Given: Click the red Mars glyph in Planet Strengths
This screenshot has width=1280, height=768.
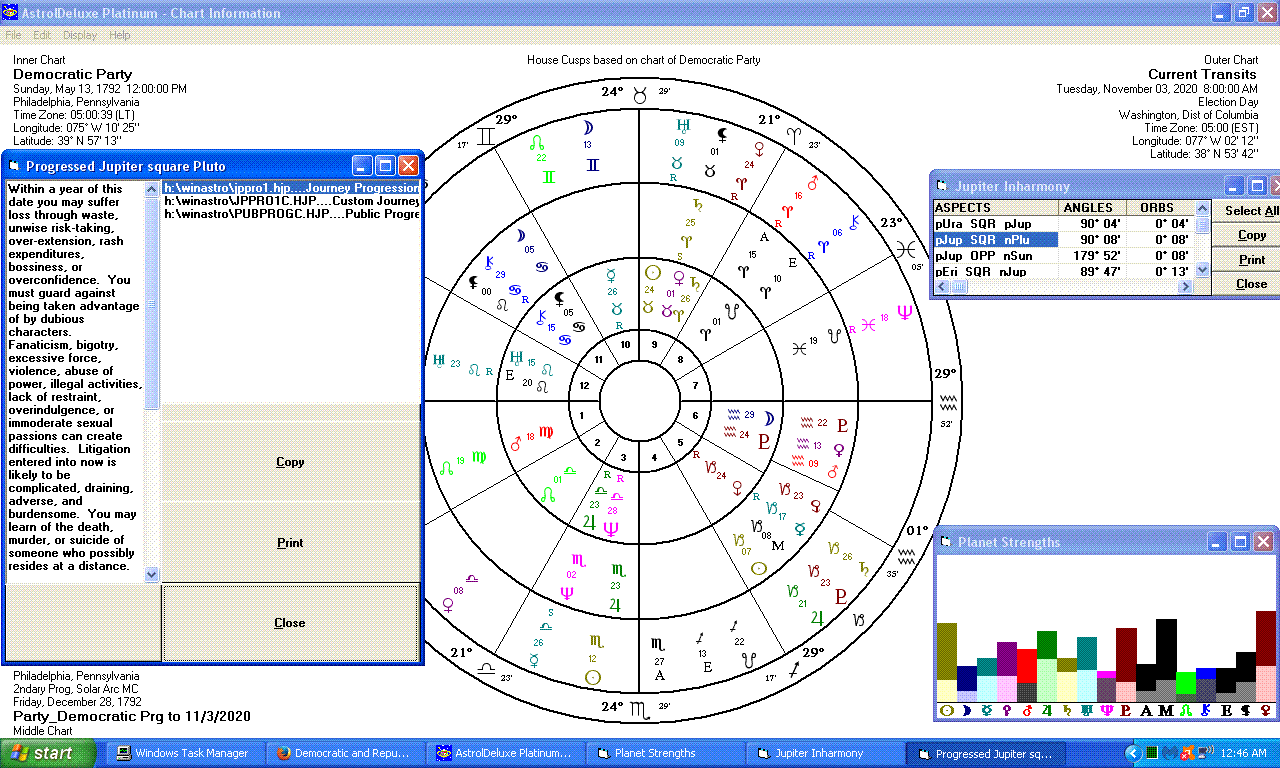Looking at the screenshot, I should click(x=1027, y=711).
